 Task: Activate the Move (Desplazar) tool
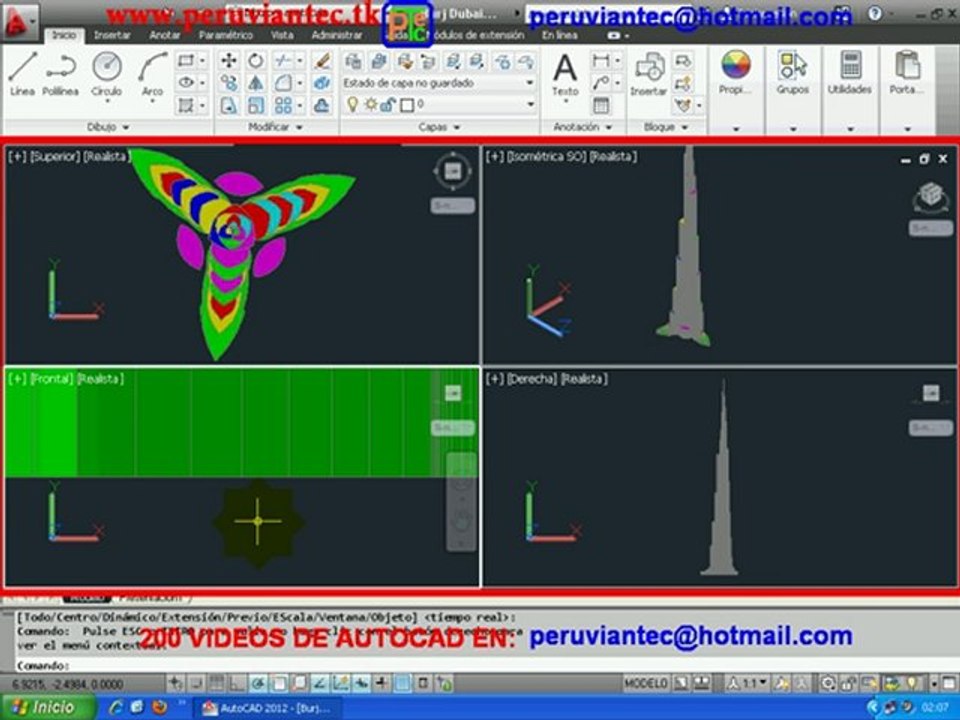[228, 60]
